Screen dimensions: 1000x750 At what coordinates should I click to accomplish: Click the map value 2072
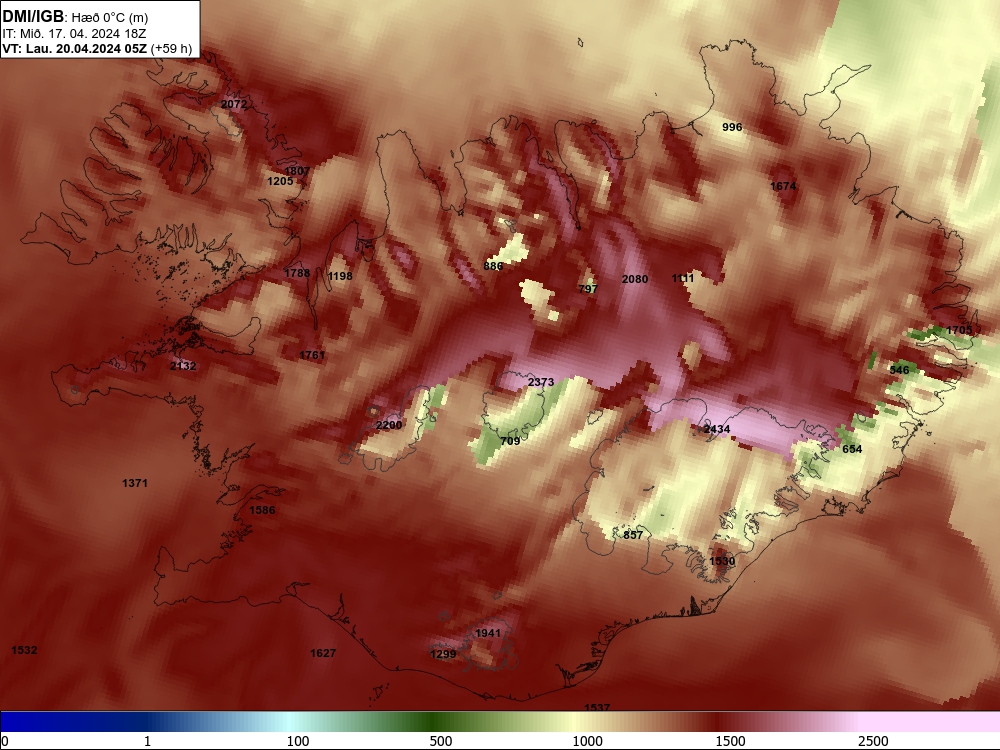pos(234,104)
